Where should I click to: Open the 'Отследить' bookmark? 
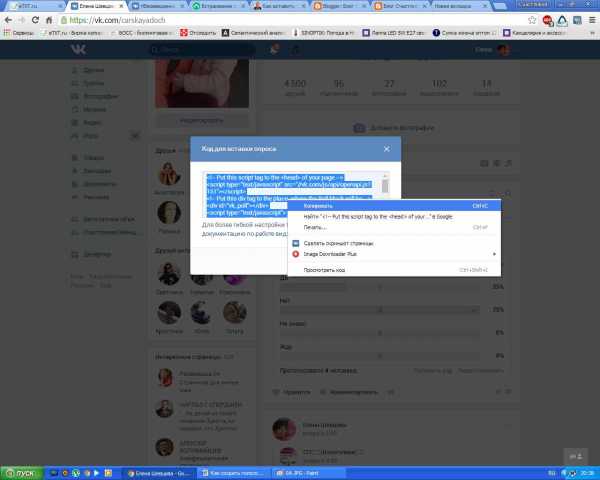click(x=198, y=33)
